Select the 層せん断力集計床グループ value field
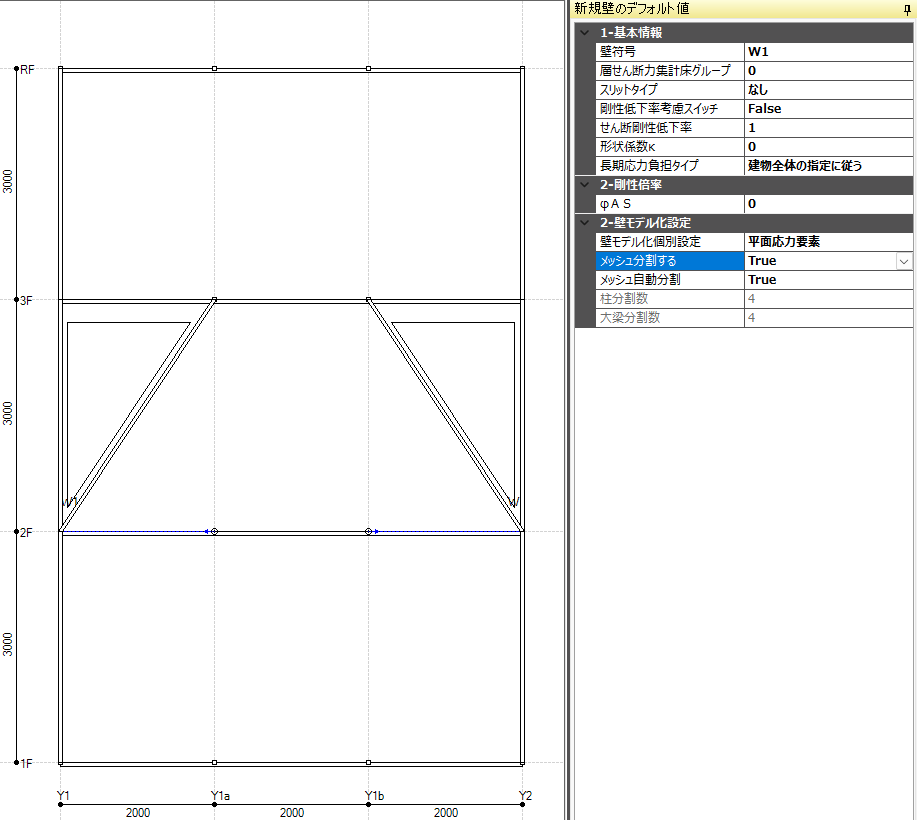 828,71
